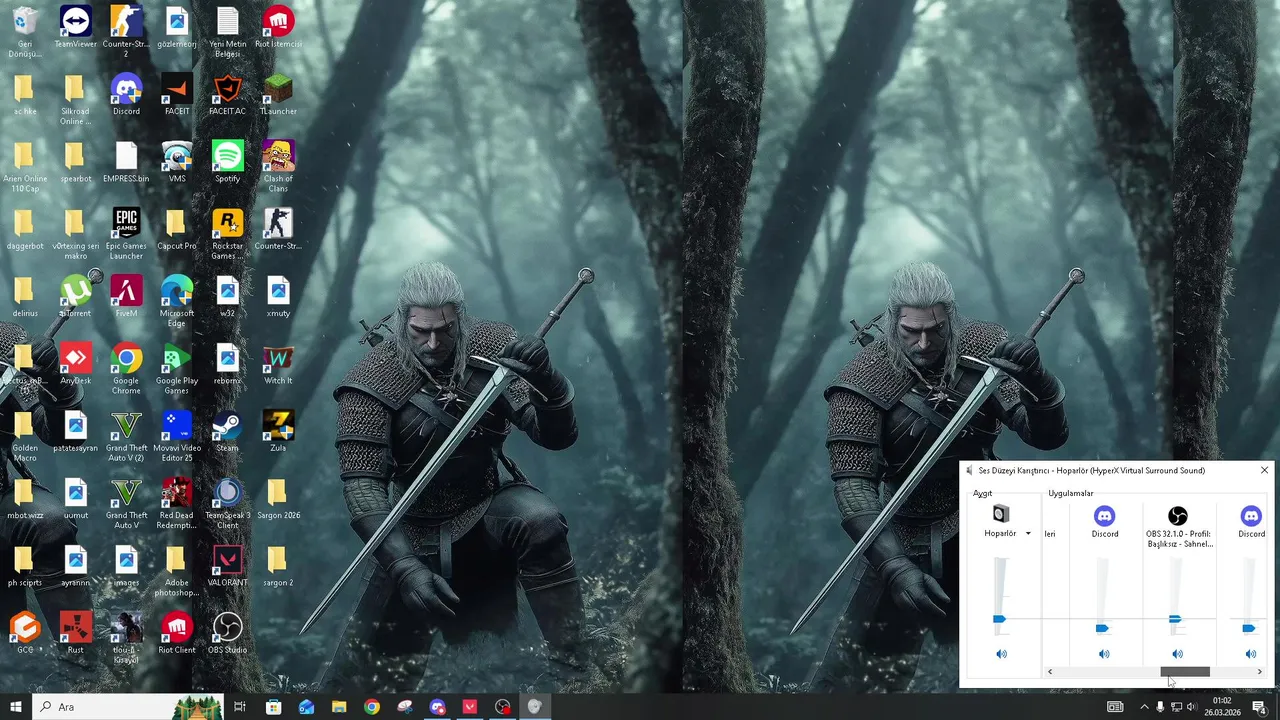Viewport: 1280px width, 720px height.
Task: Click the mixer's horizontal scrollbar thumb
Action: point(1185,672)
